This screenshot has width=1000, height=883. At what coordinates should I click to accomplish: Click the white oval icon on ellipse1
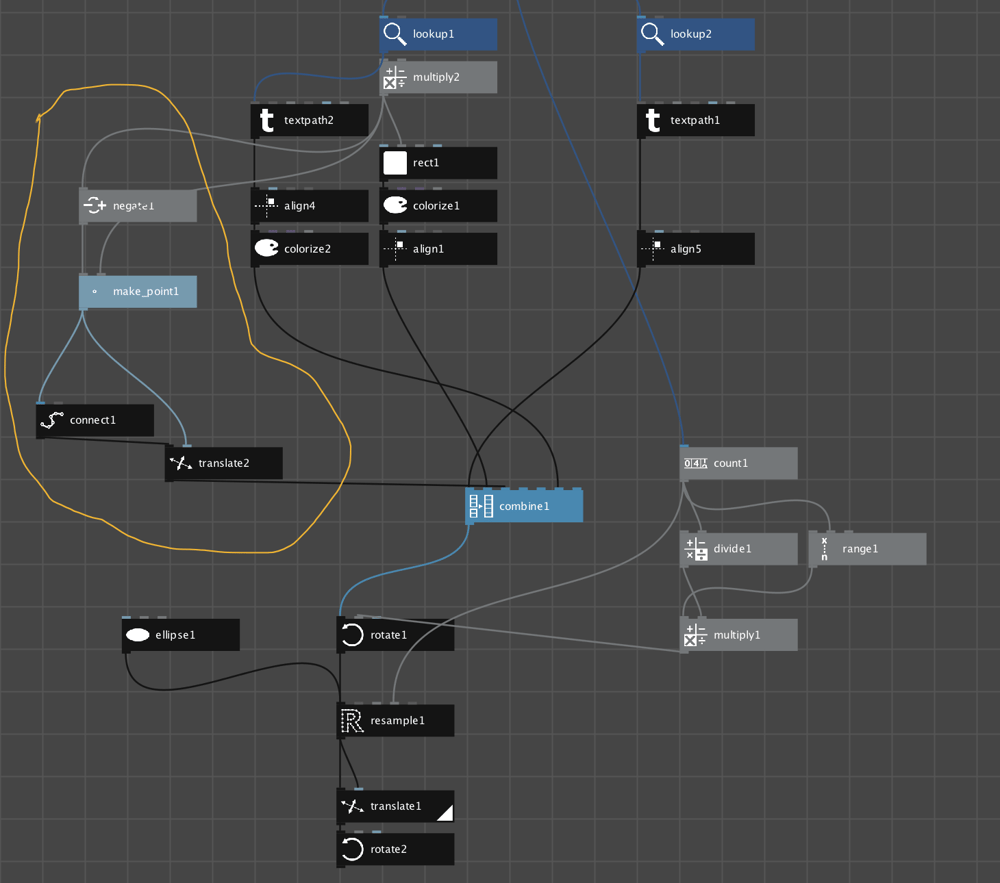(138, 635)
